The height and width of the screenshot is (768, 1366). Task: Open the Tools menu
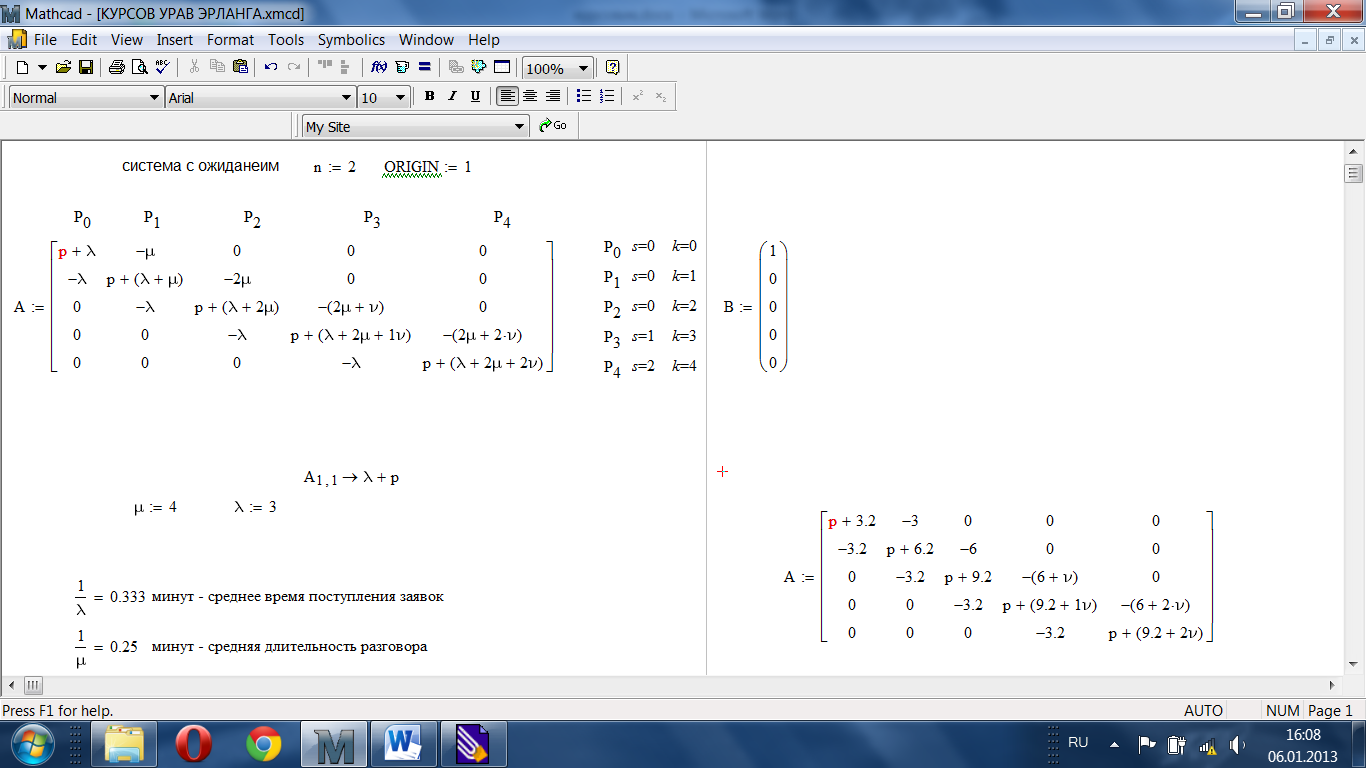[x=286, y=40]
